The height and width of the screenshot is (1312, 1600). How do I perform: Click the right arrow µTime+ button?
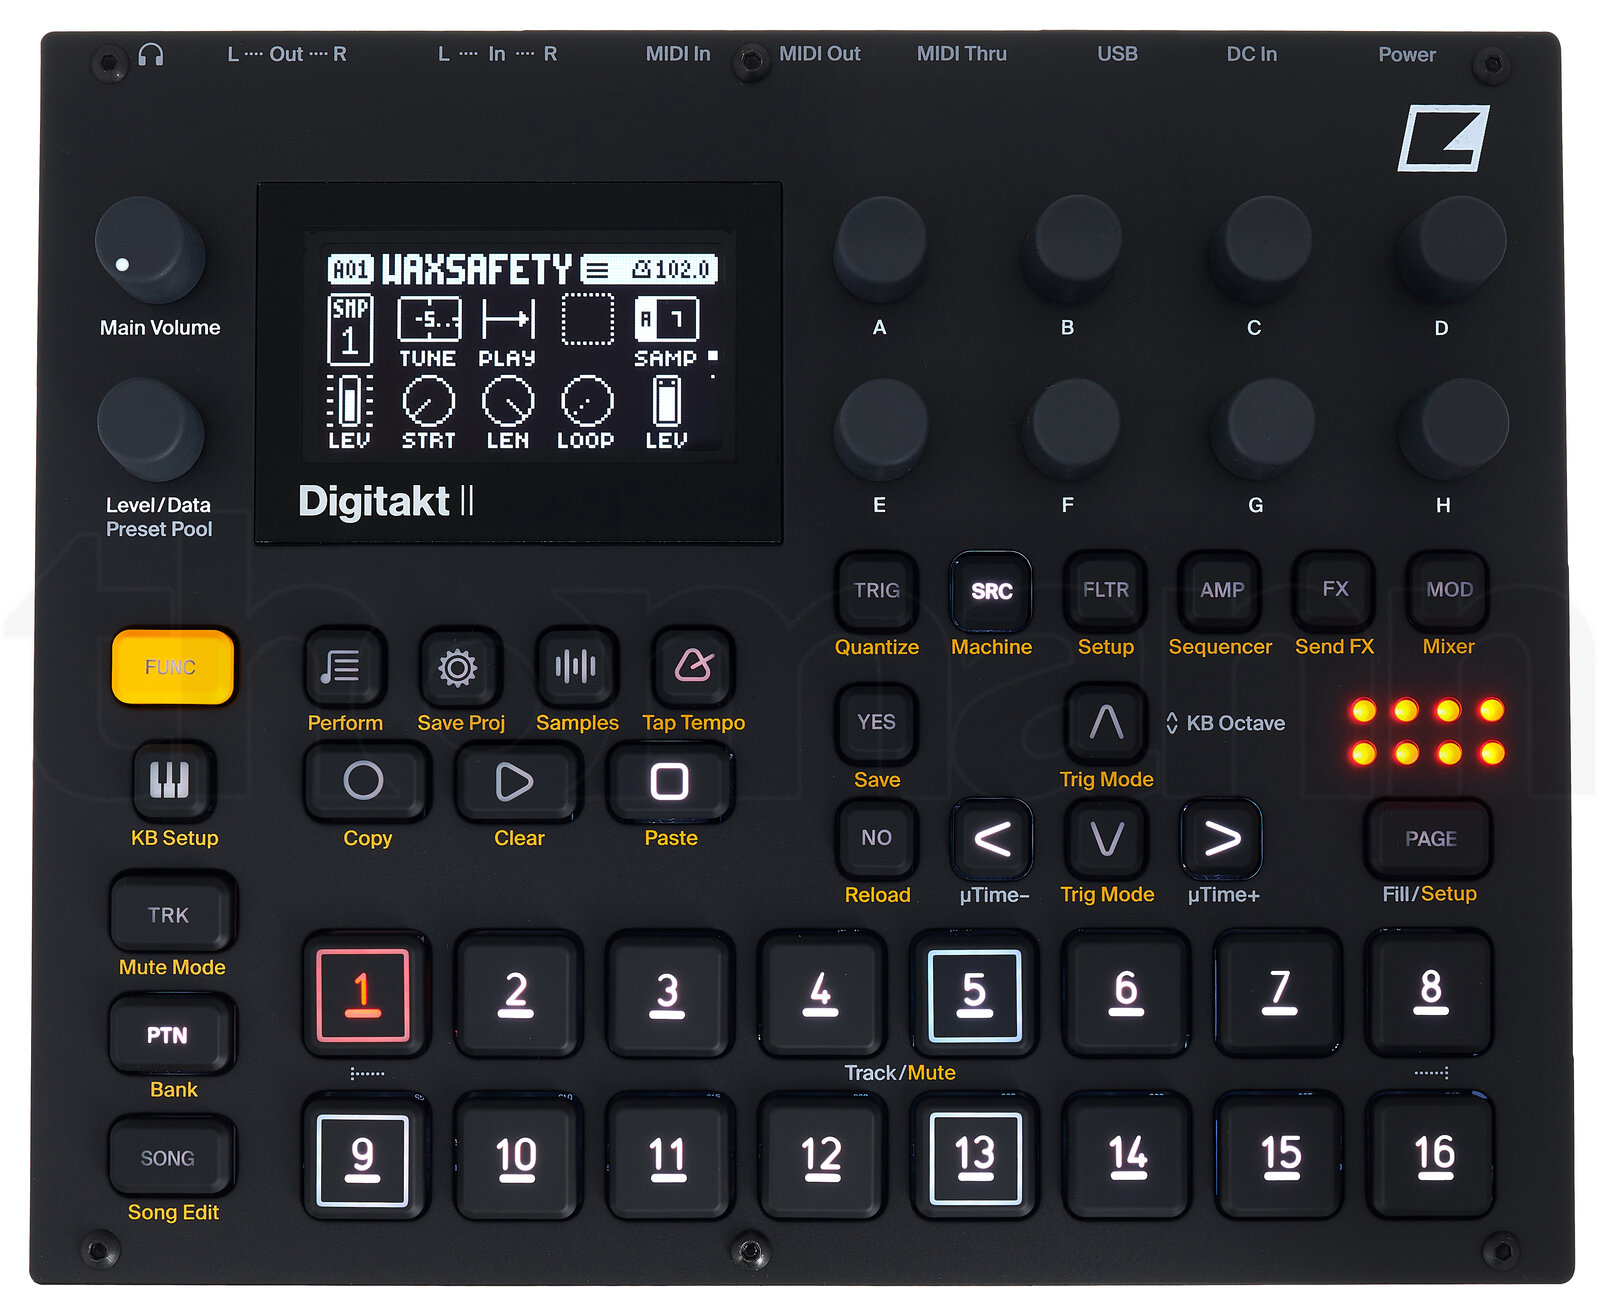tap(1221, 838)
